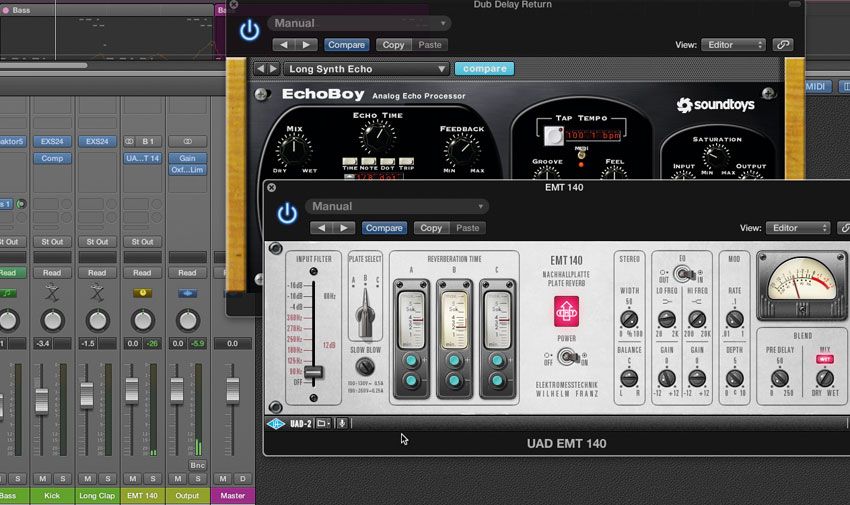The height and width of the screenshot is (505, 850).
Task: Go to previous preset in EMT 140 window
Action: (x=321, y=228)
